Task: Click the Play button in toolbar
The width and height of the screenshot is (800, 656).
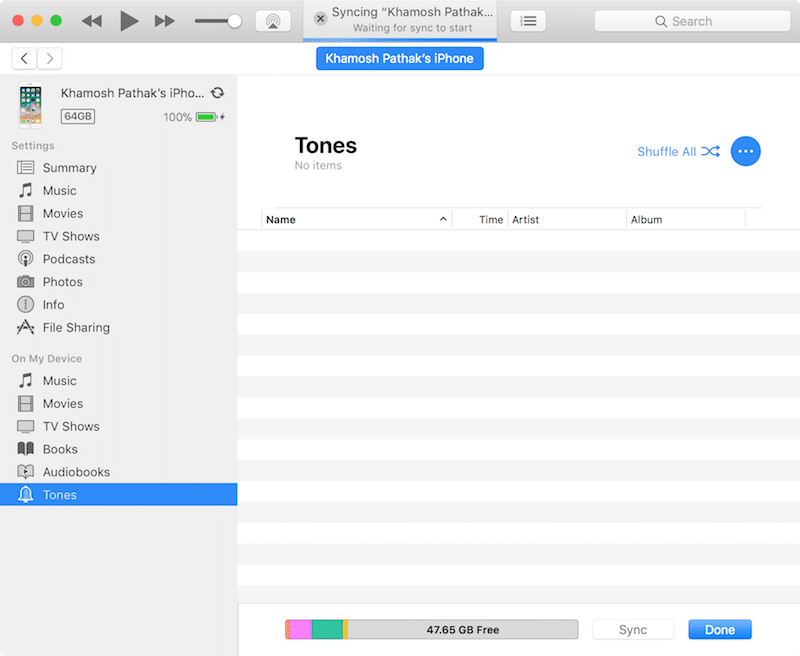Action: coord(129,21)
